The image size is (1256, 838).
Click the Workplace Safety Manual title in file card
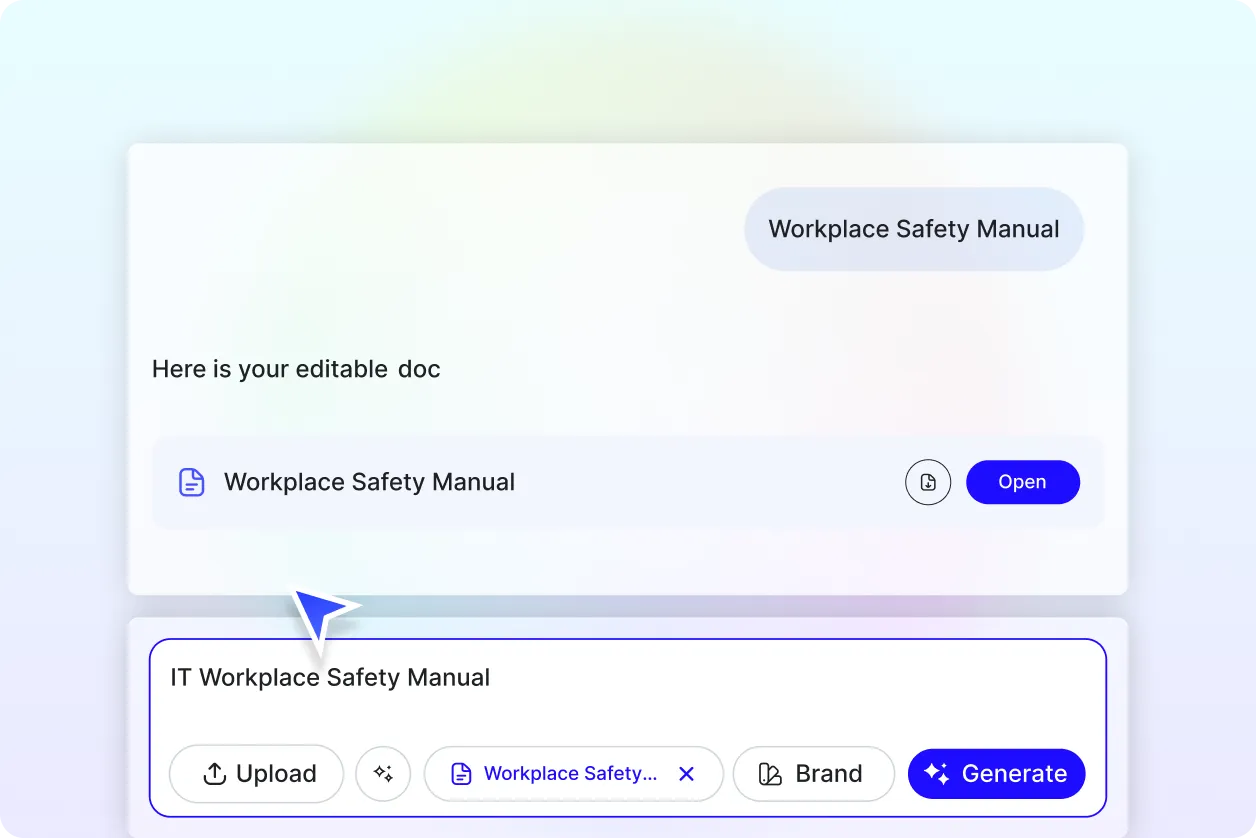pyautogui.click(x=369, y=482)
